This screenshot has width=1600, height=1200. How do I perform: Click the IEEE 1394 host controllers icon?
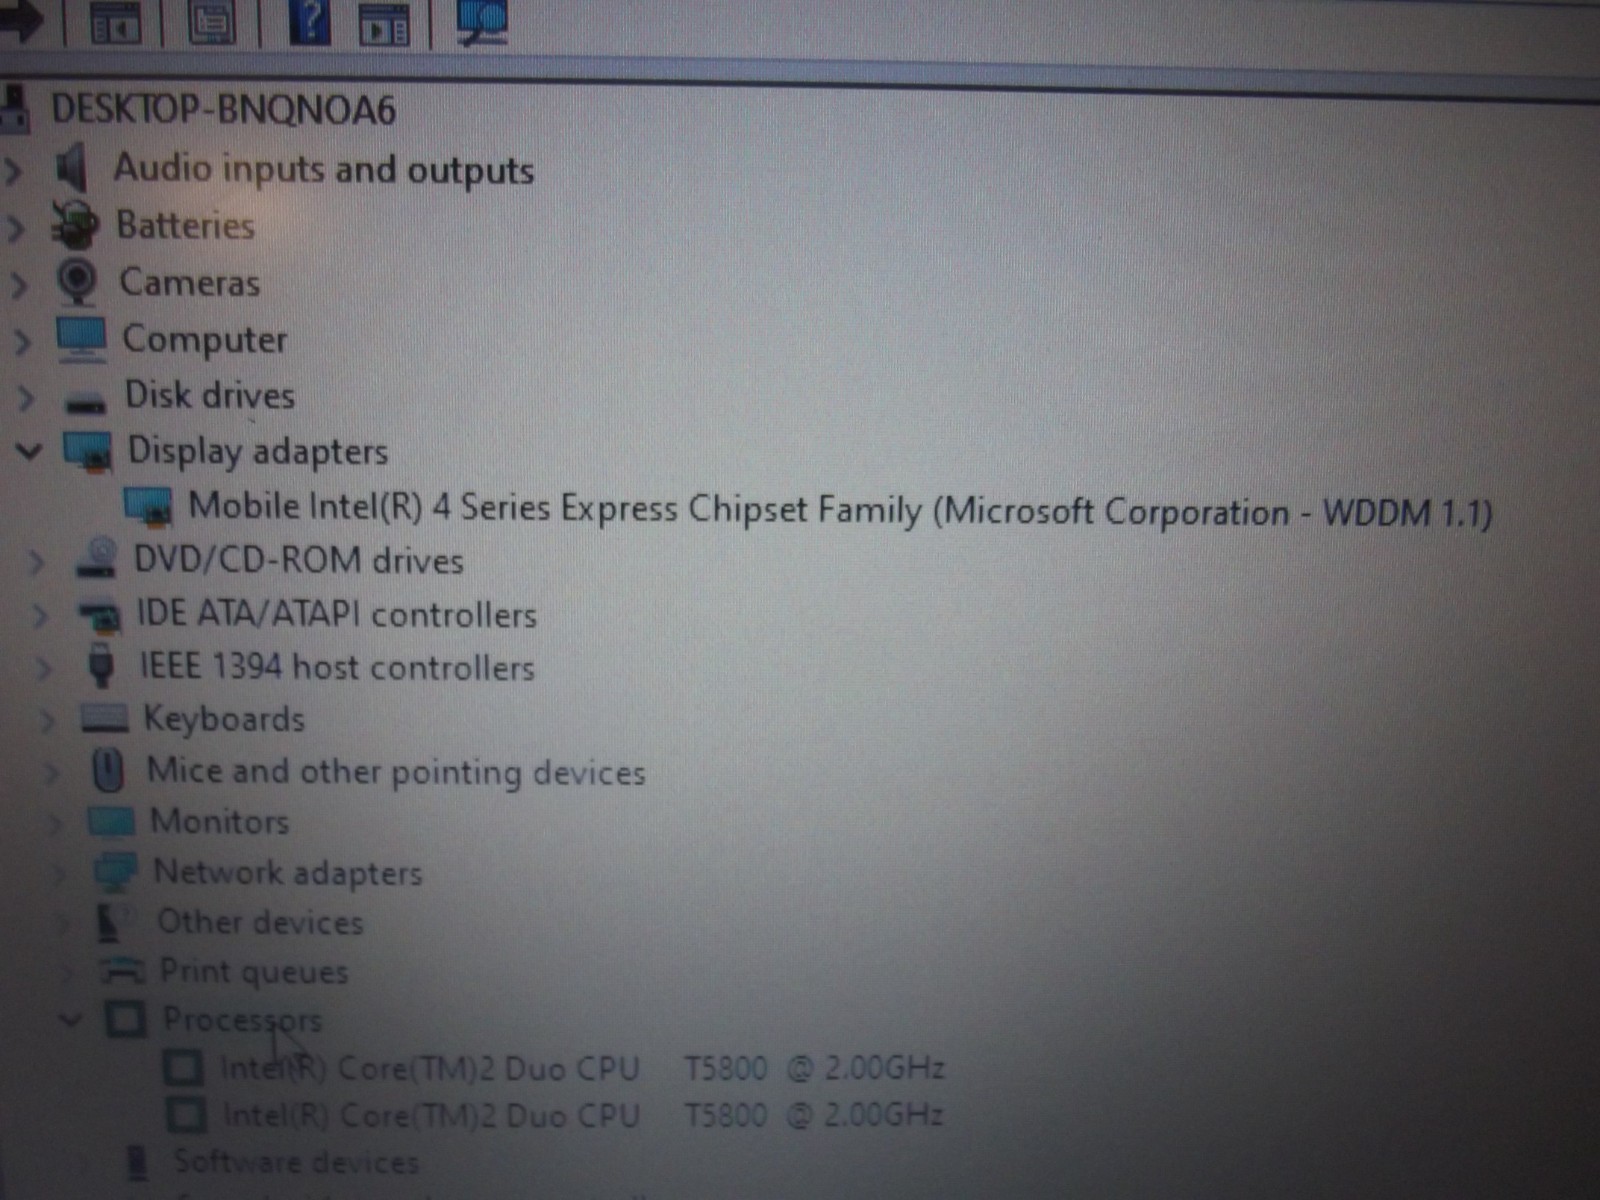click(x=101, y=666)
